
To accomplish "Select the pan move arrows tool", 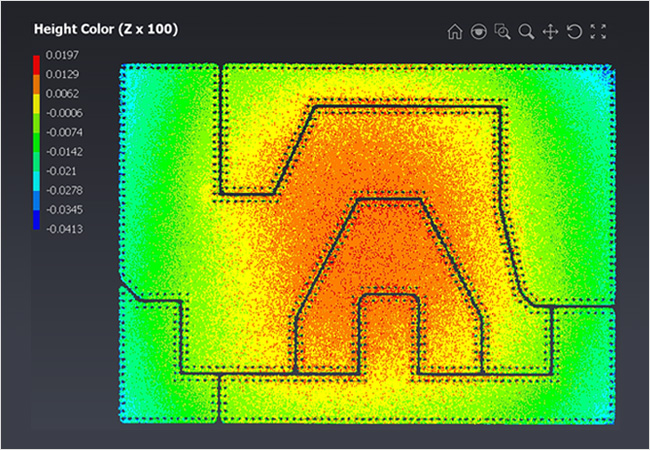I will 550,32.
